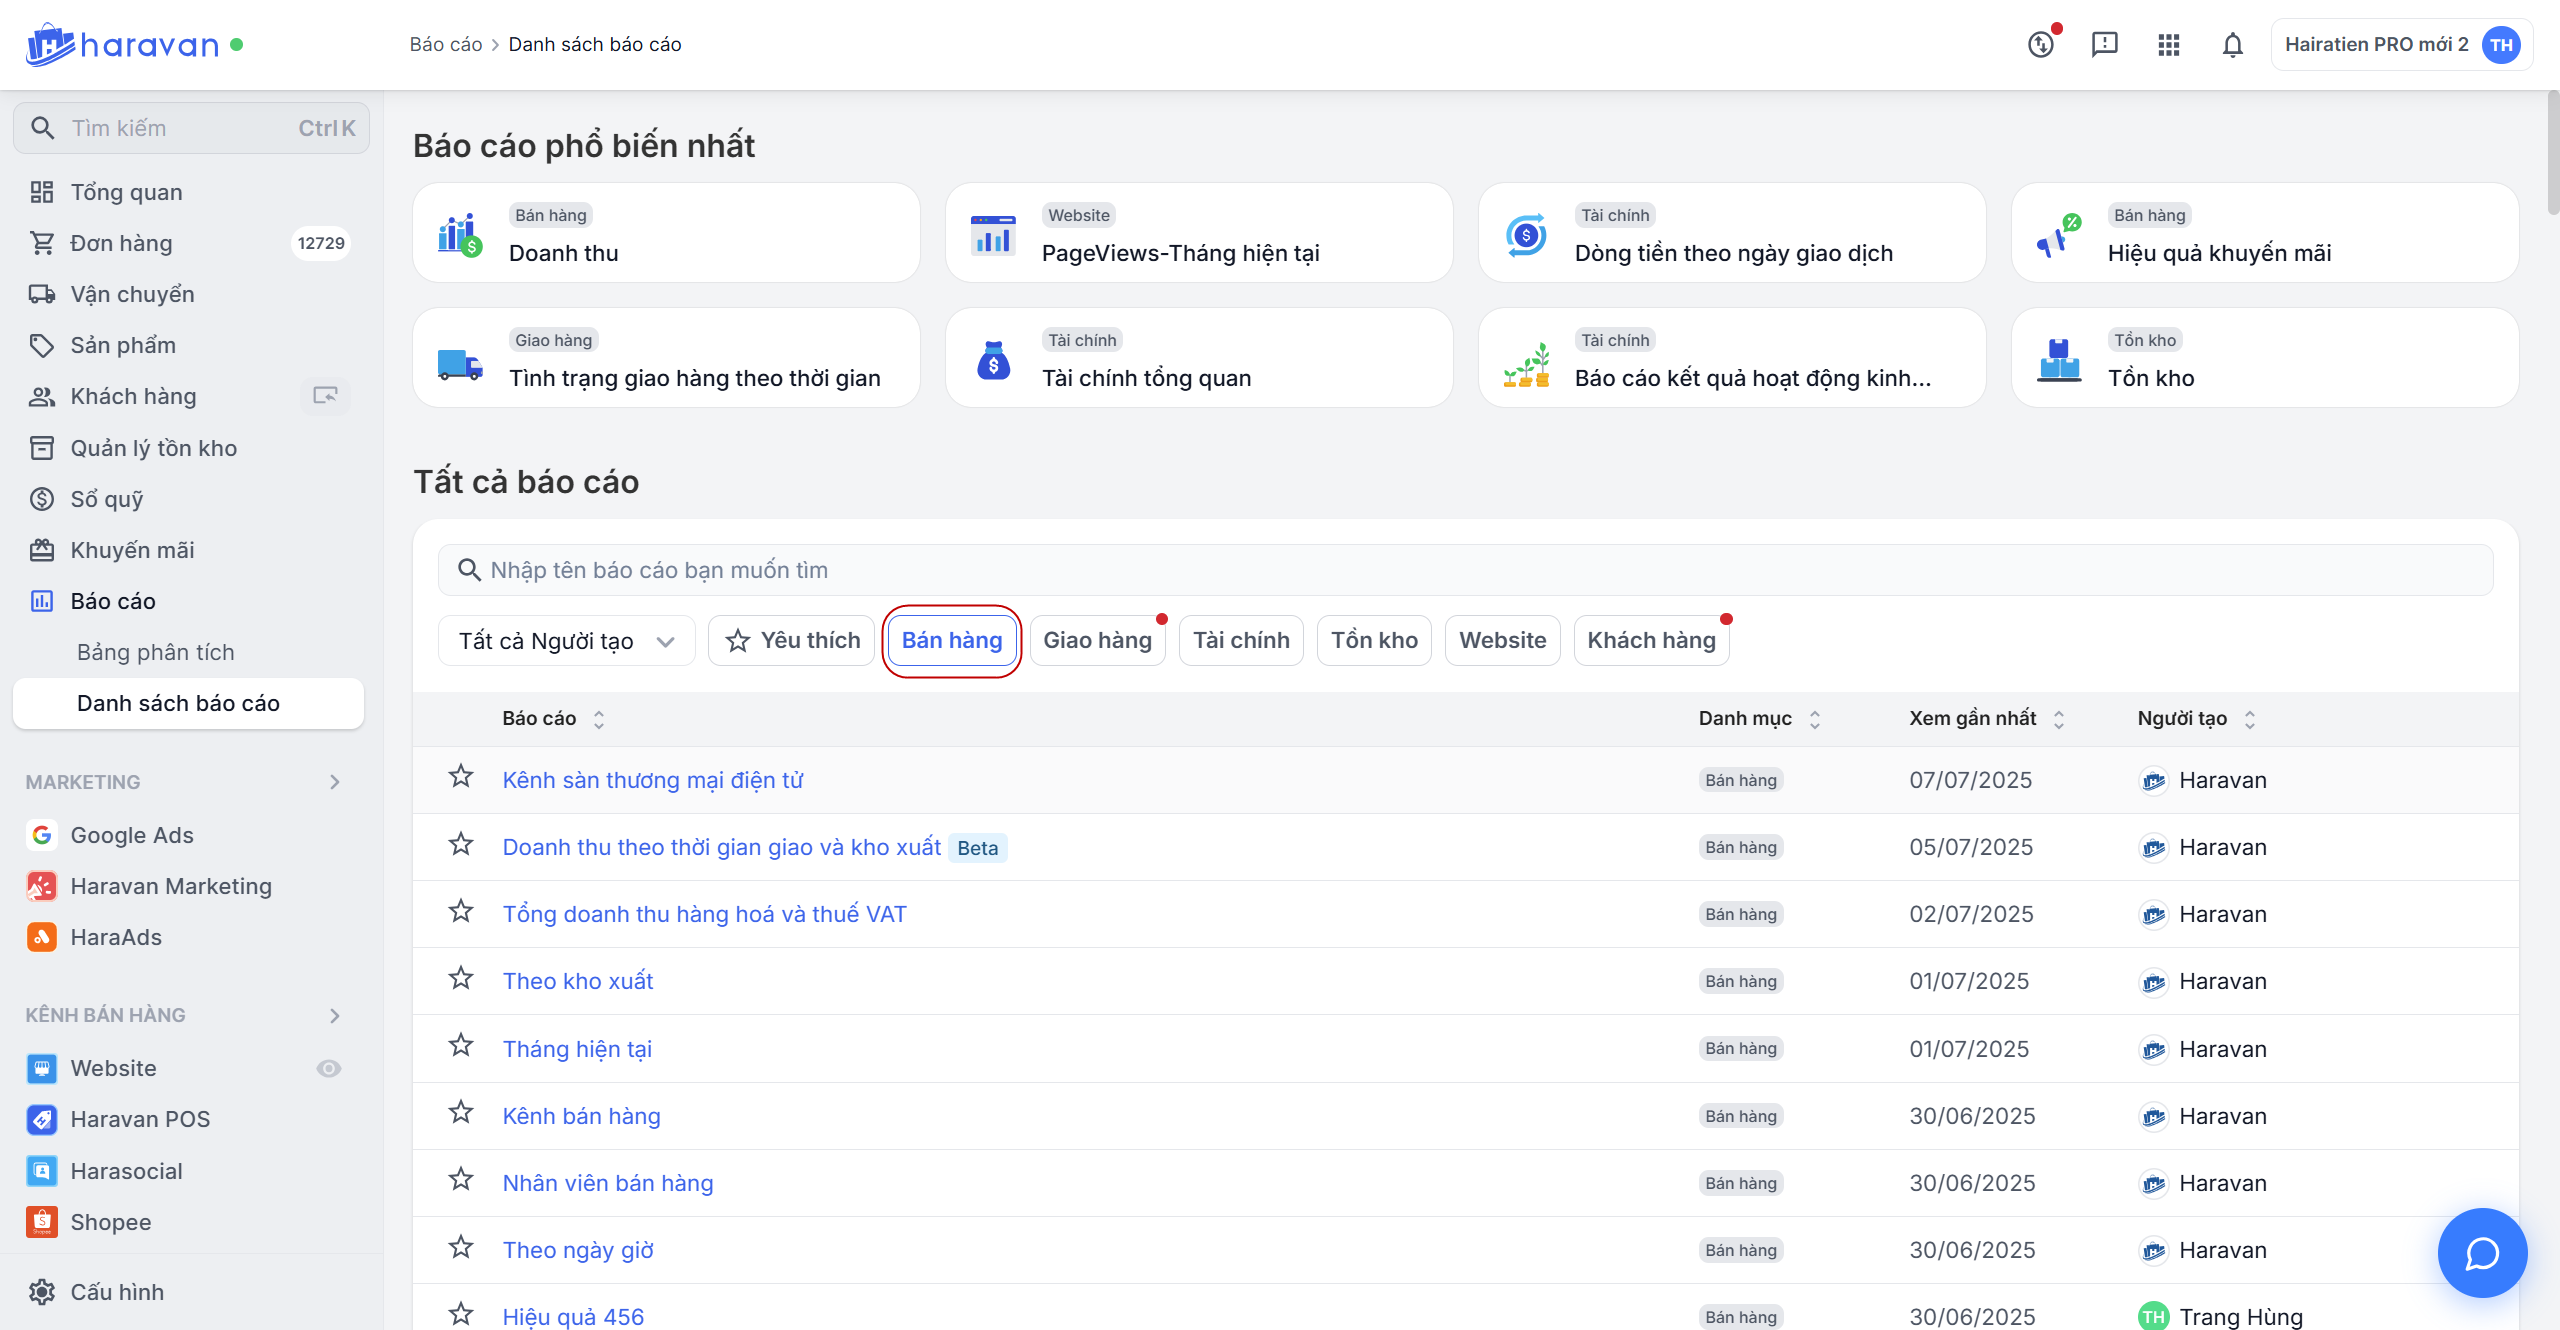2560x1330 pixels.
Task: Click the icon beside Khách hàng in sidebar
Action: point(325,396)
